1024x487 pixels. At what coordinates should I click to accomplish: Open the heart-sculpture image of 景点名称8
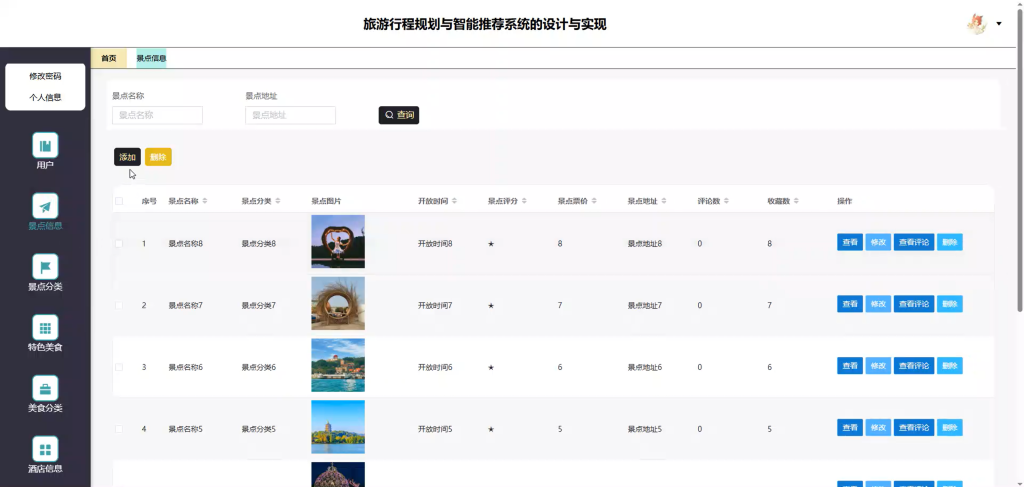point(338,242)
